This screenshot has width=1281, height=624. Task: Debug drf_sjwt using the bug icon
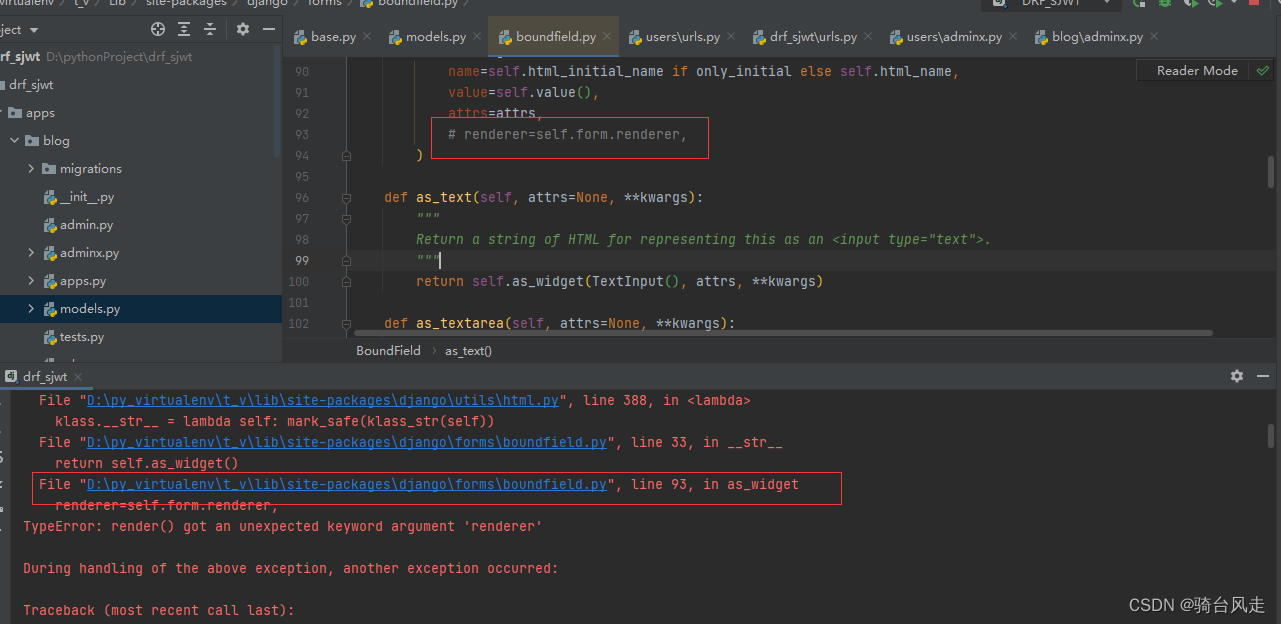(x=1163, y=5)
